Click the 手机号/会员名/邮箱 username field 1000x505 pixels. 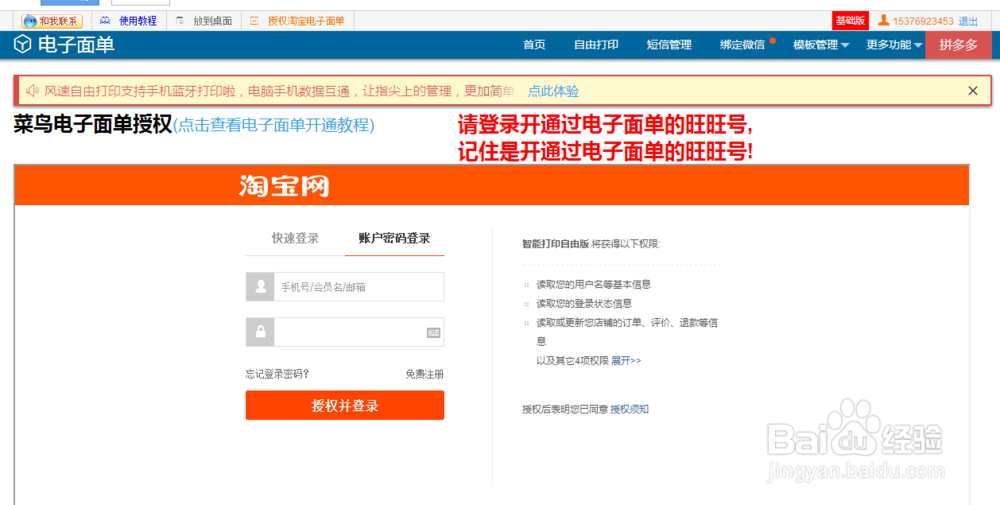tap(358, 287)
